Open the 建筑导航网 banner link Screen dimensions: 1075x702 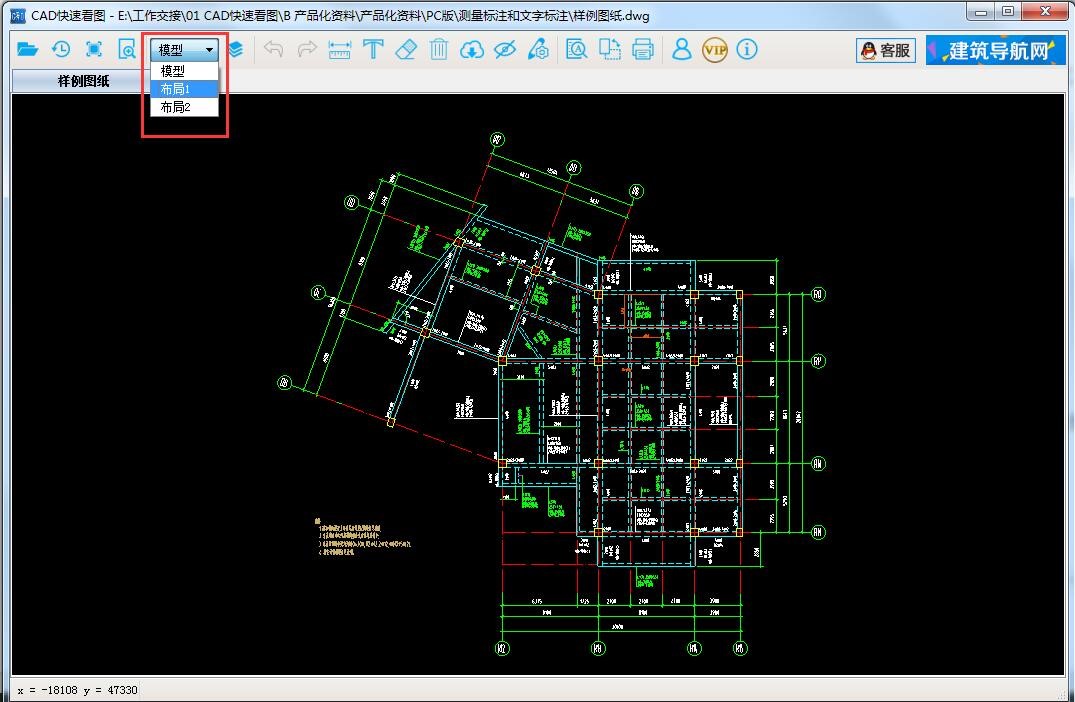tap(995, 50)
